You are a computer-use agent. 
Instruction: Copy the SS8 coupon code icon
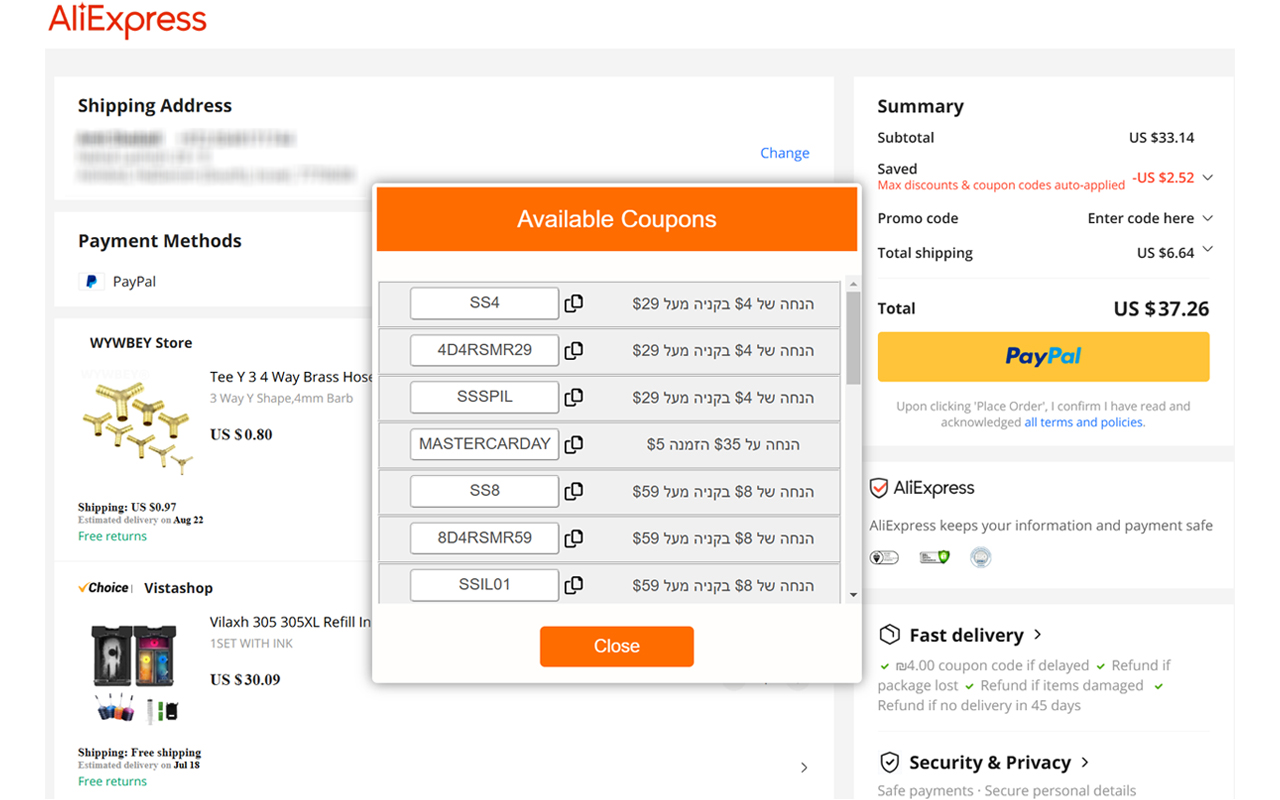574,491
